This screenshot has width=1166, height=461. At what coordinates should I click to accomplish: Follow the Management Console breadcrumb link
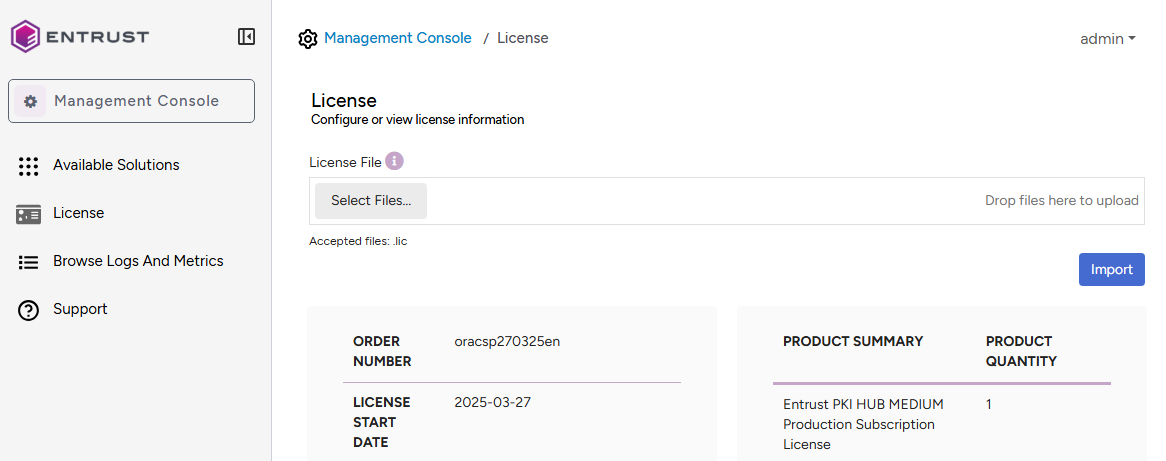tap(397, 38)
